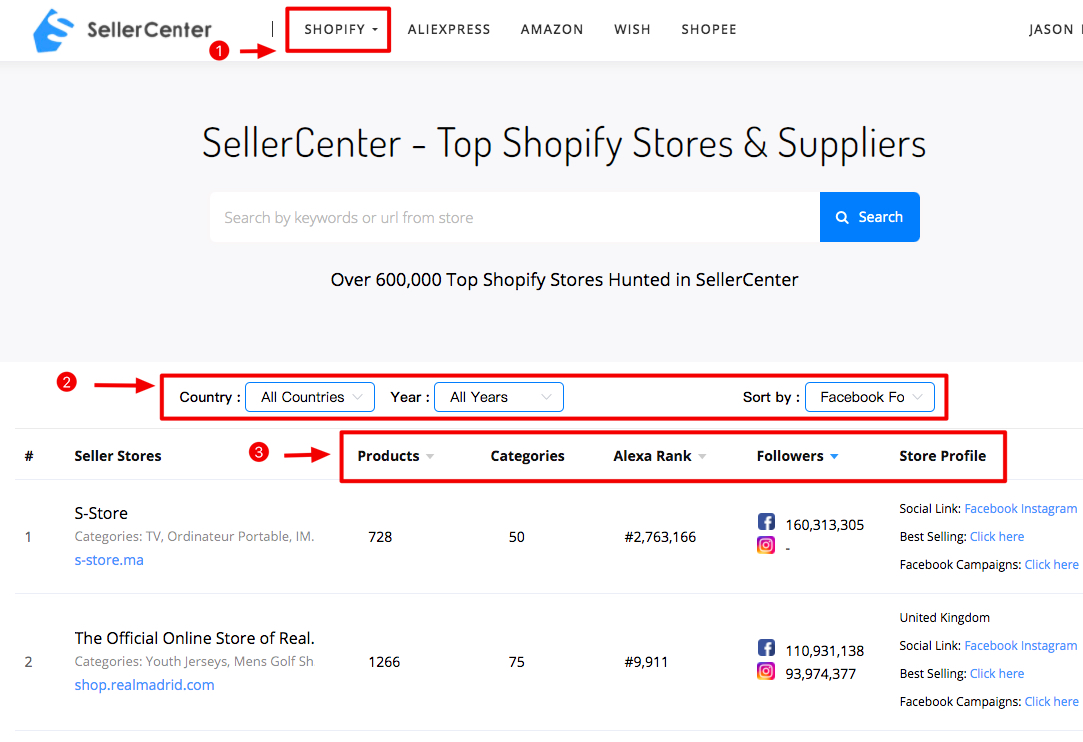The width and height of the screenshot is (1083, 742).
Task: Open S-Store's best selling Click here link
Action: (996, 536)
